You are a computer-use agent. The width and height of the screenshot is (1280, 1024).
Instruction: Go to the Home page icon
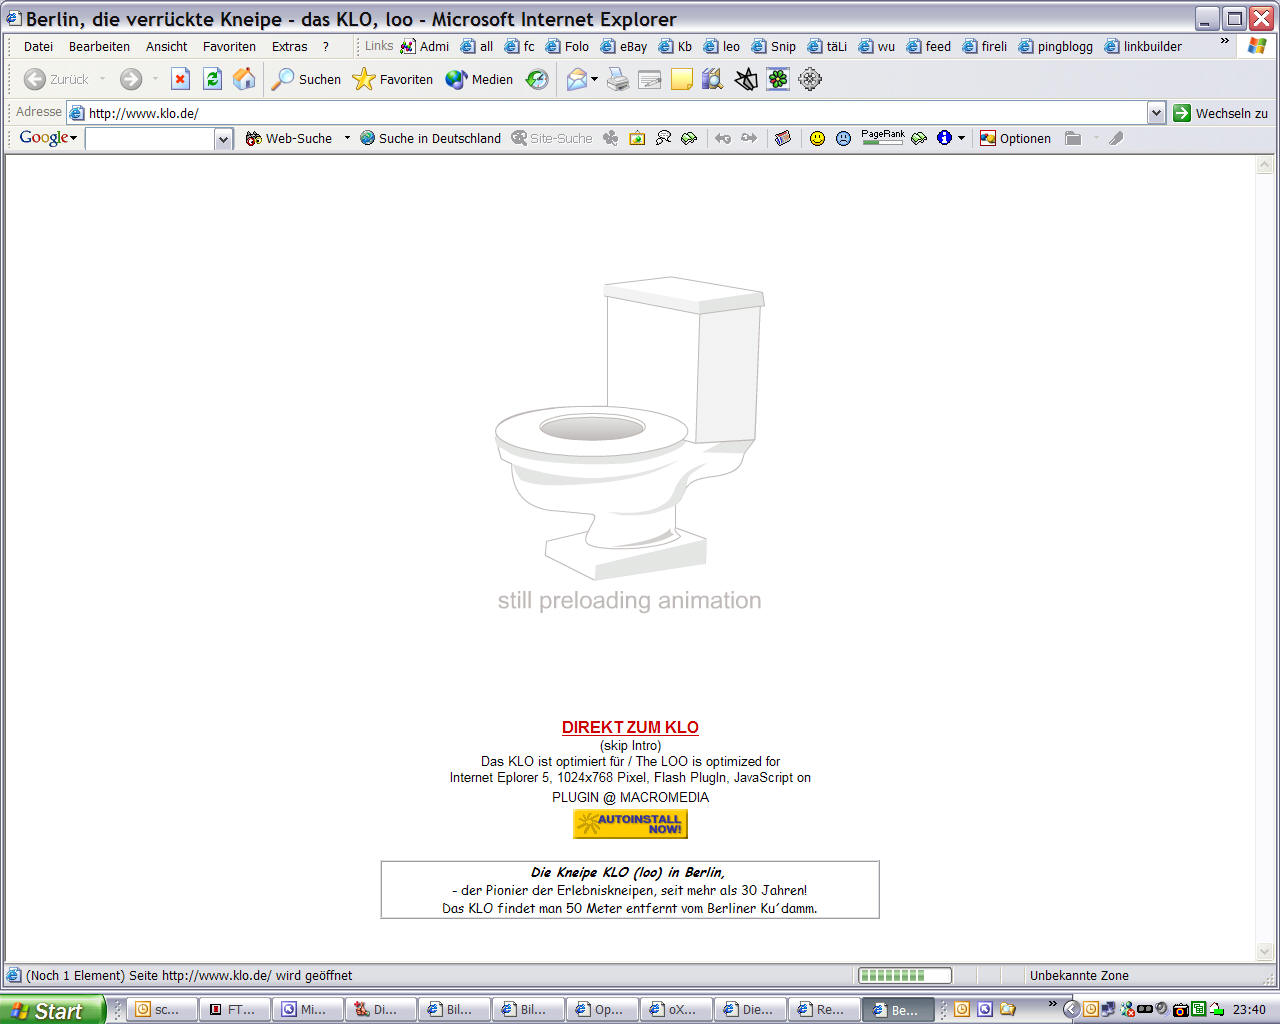coord(244,79)
